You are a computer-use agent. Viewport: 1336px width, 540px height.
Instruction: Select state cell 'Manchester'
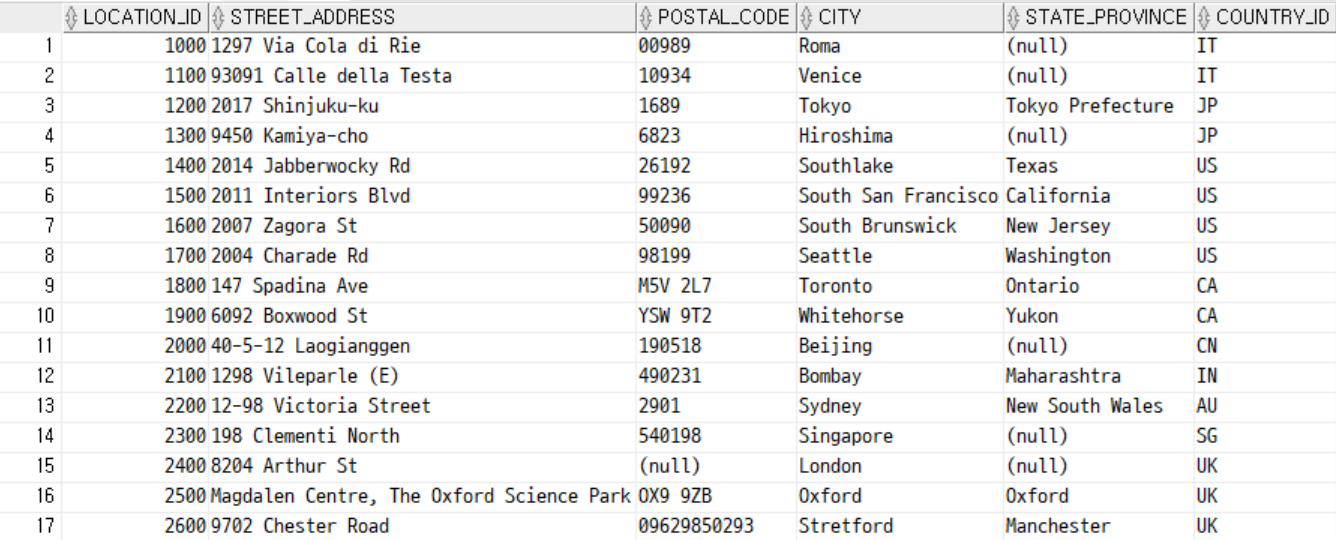[1098, 526]
